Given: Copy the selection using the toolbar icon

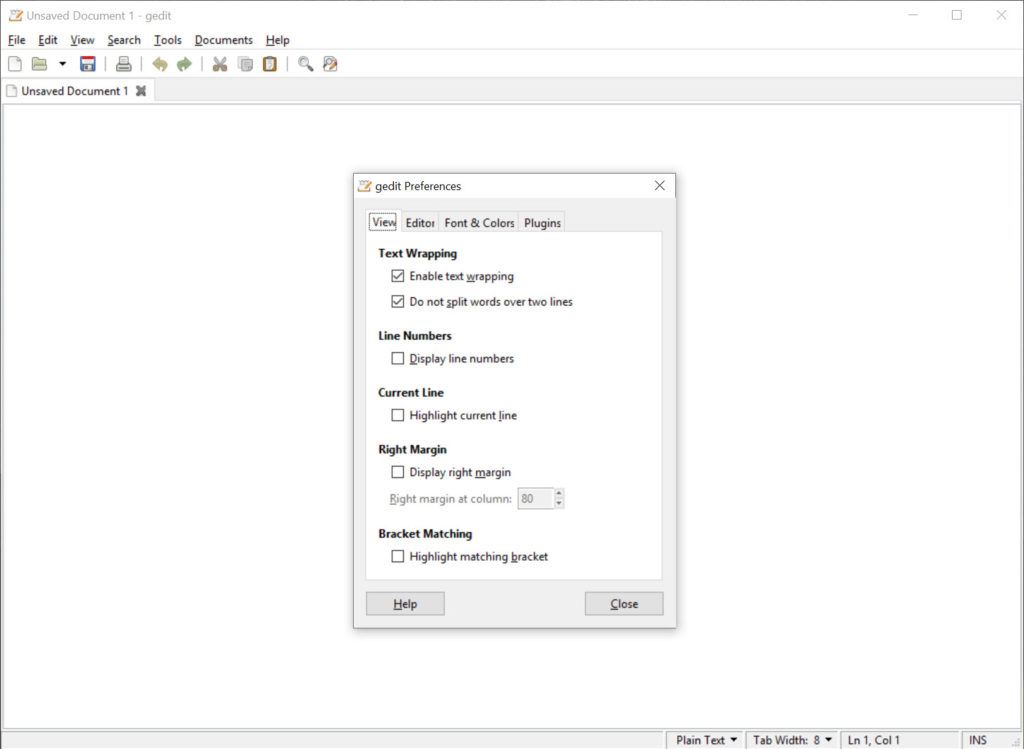Looking at the screenshot, I should [x=246, y=64].
